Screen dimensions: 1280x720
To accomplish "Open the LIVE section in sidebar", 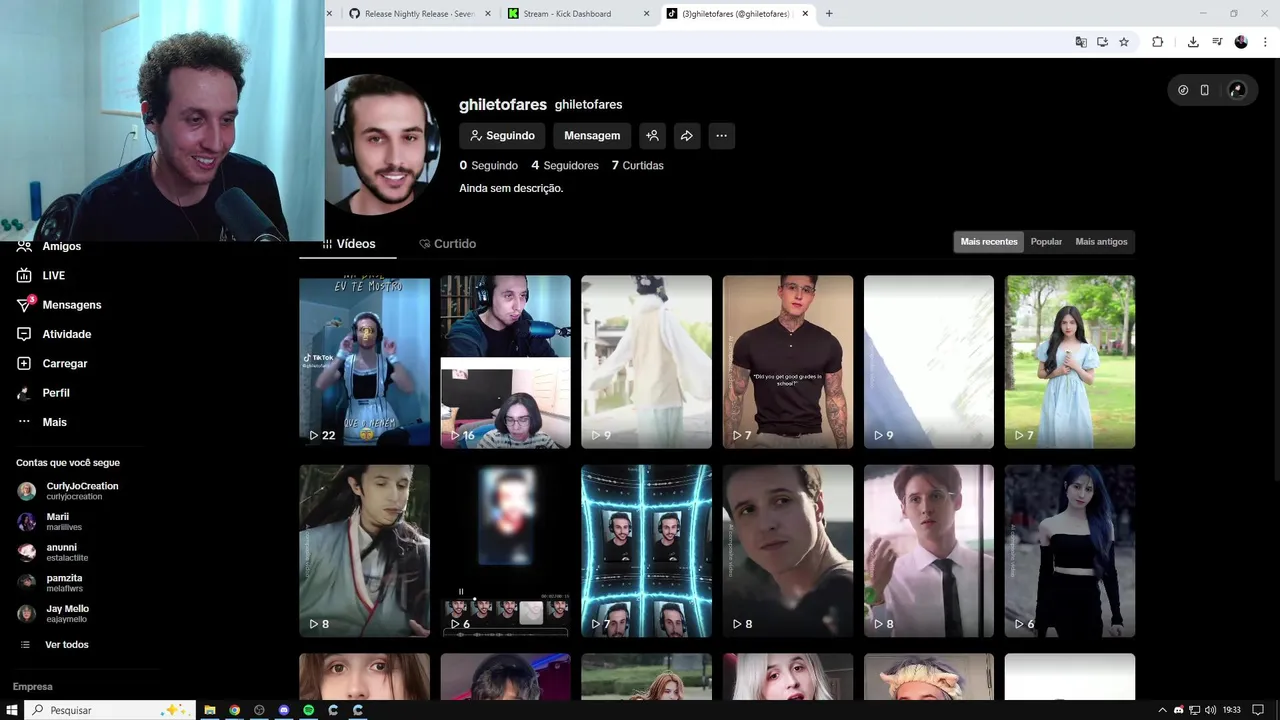I will [53, 275].
